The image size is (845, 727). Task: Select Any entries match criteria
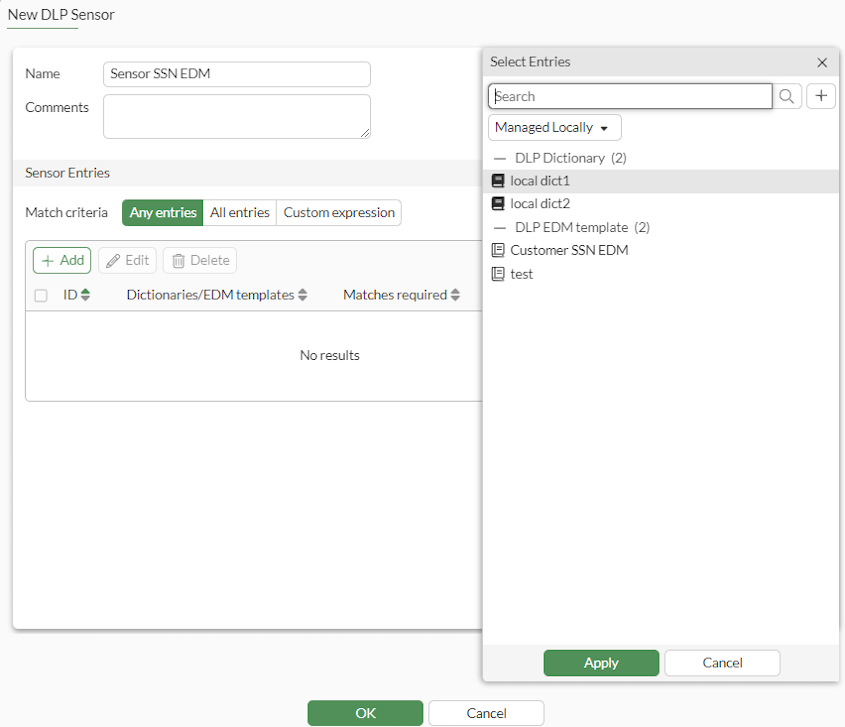click(x=163, y=212)
